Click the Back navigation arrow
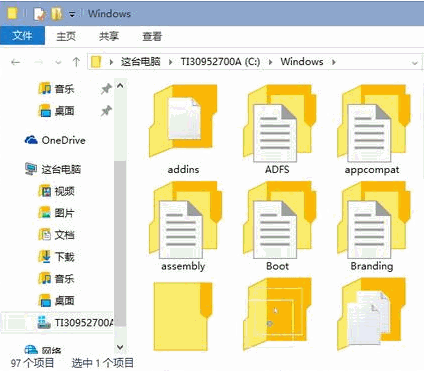Image resolution: width=424 pixels, height=371 pixels. click(x=15, y=62)
